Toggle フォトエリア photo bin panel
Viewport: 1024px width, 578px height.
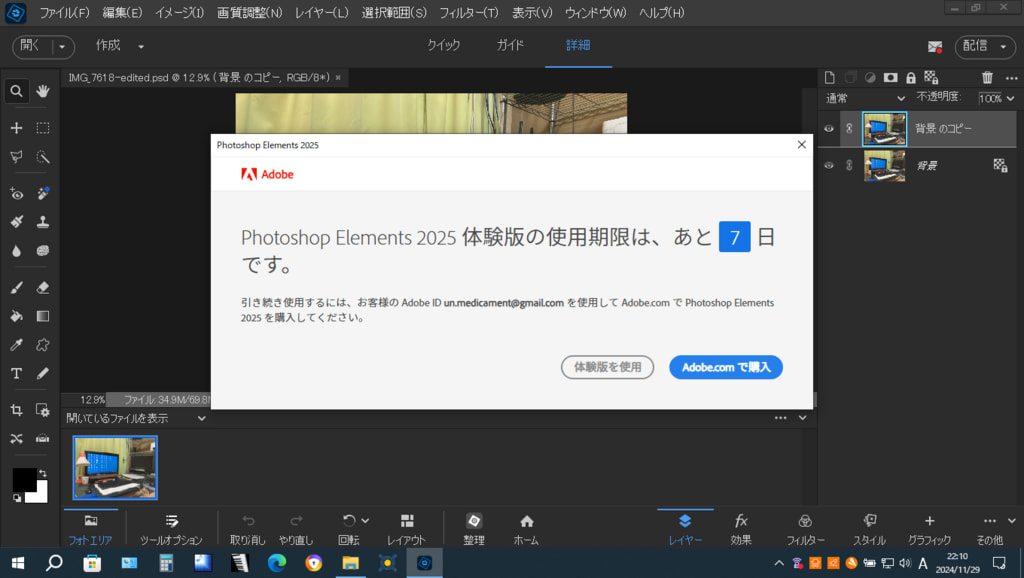pyautogui.click(x=90, y=530)
